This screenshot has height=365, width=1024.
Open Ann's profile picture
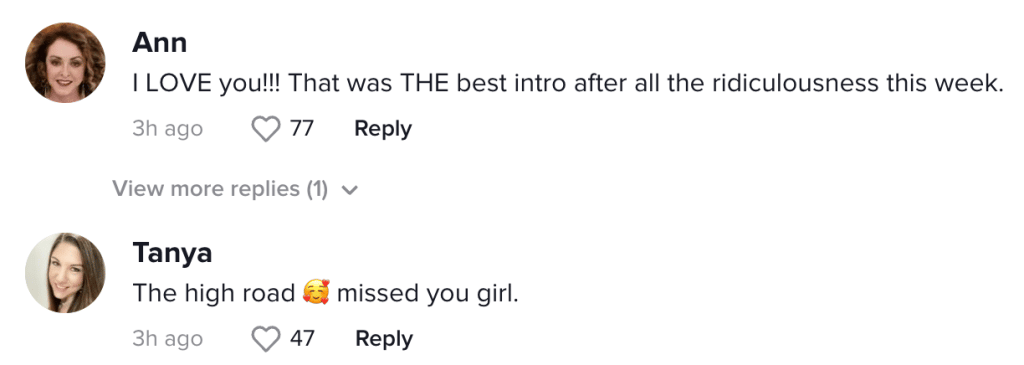point(65,63)
